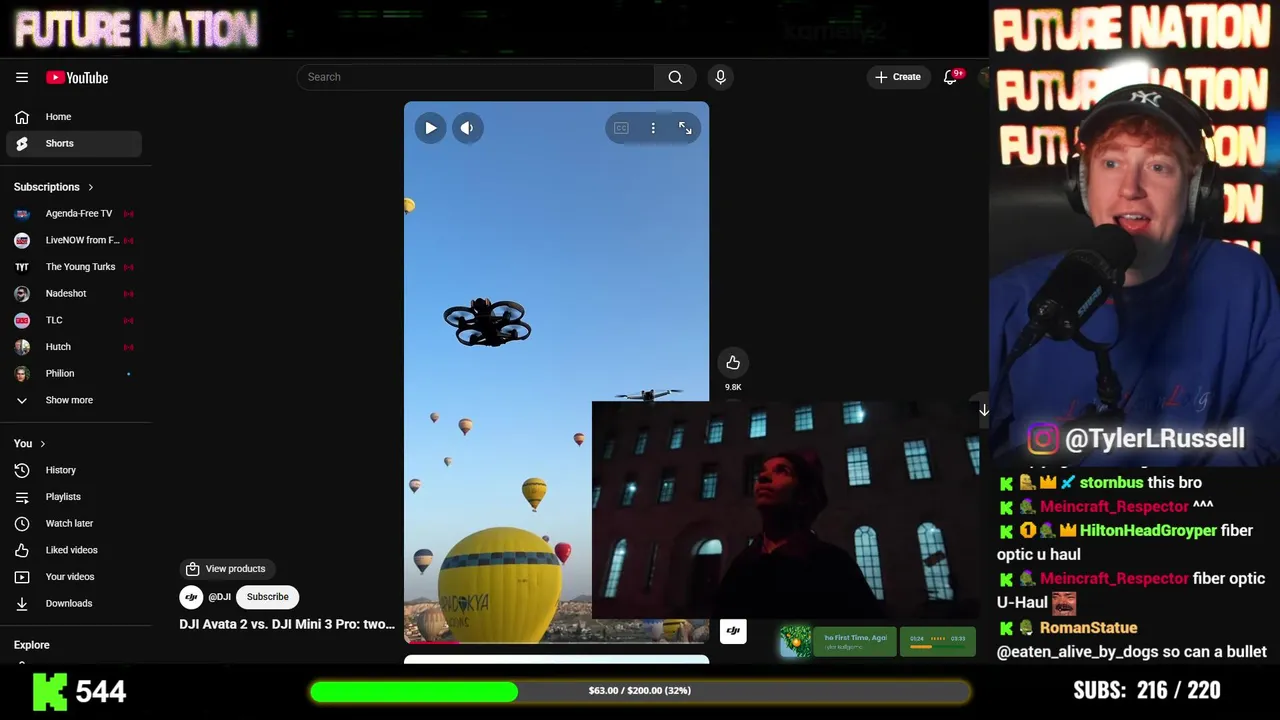Image resolution: width=1280 pixels, height=720 pixels.
Task: Click the donation goal progress bar
Action: coord(640,691)
